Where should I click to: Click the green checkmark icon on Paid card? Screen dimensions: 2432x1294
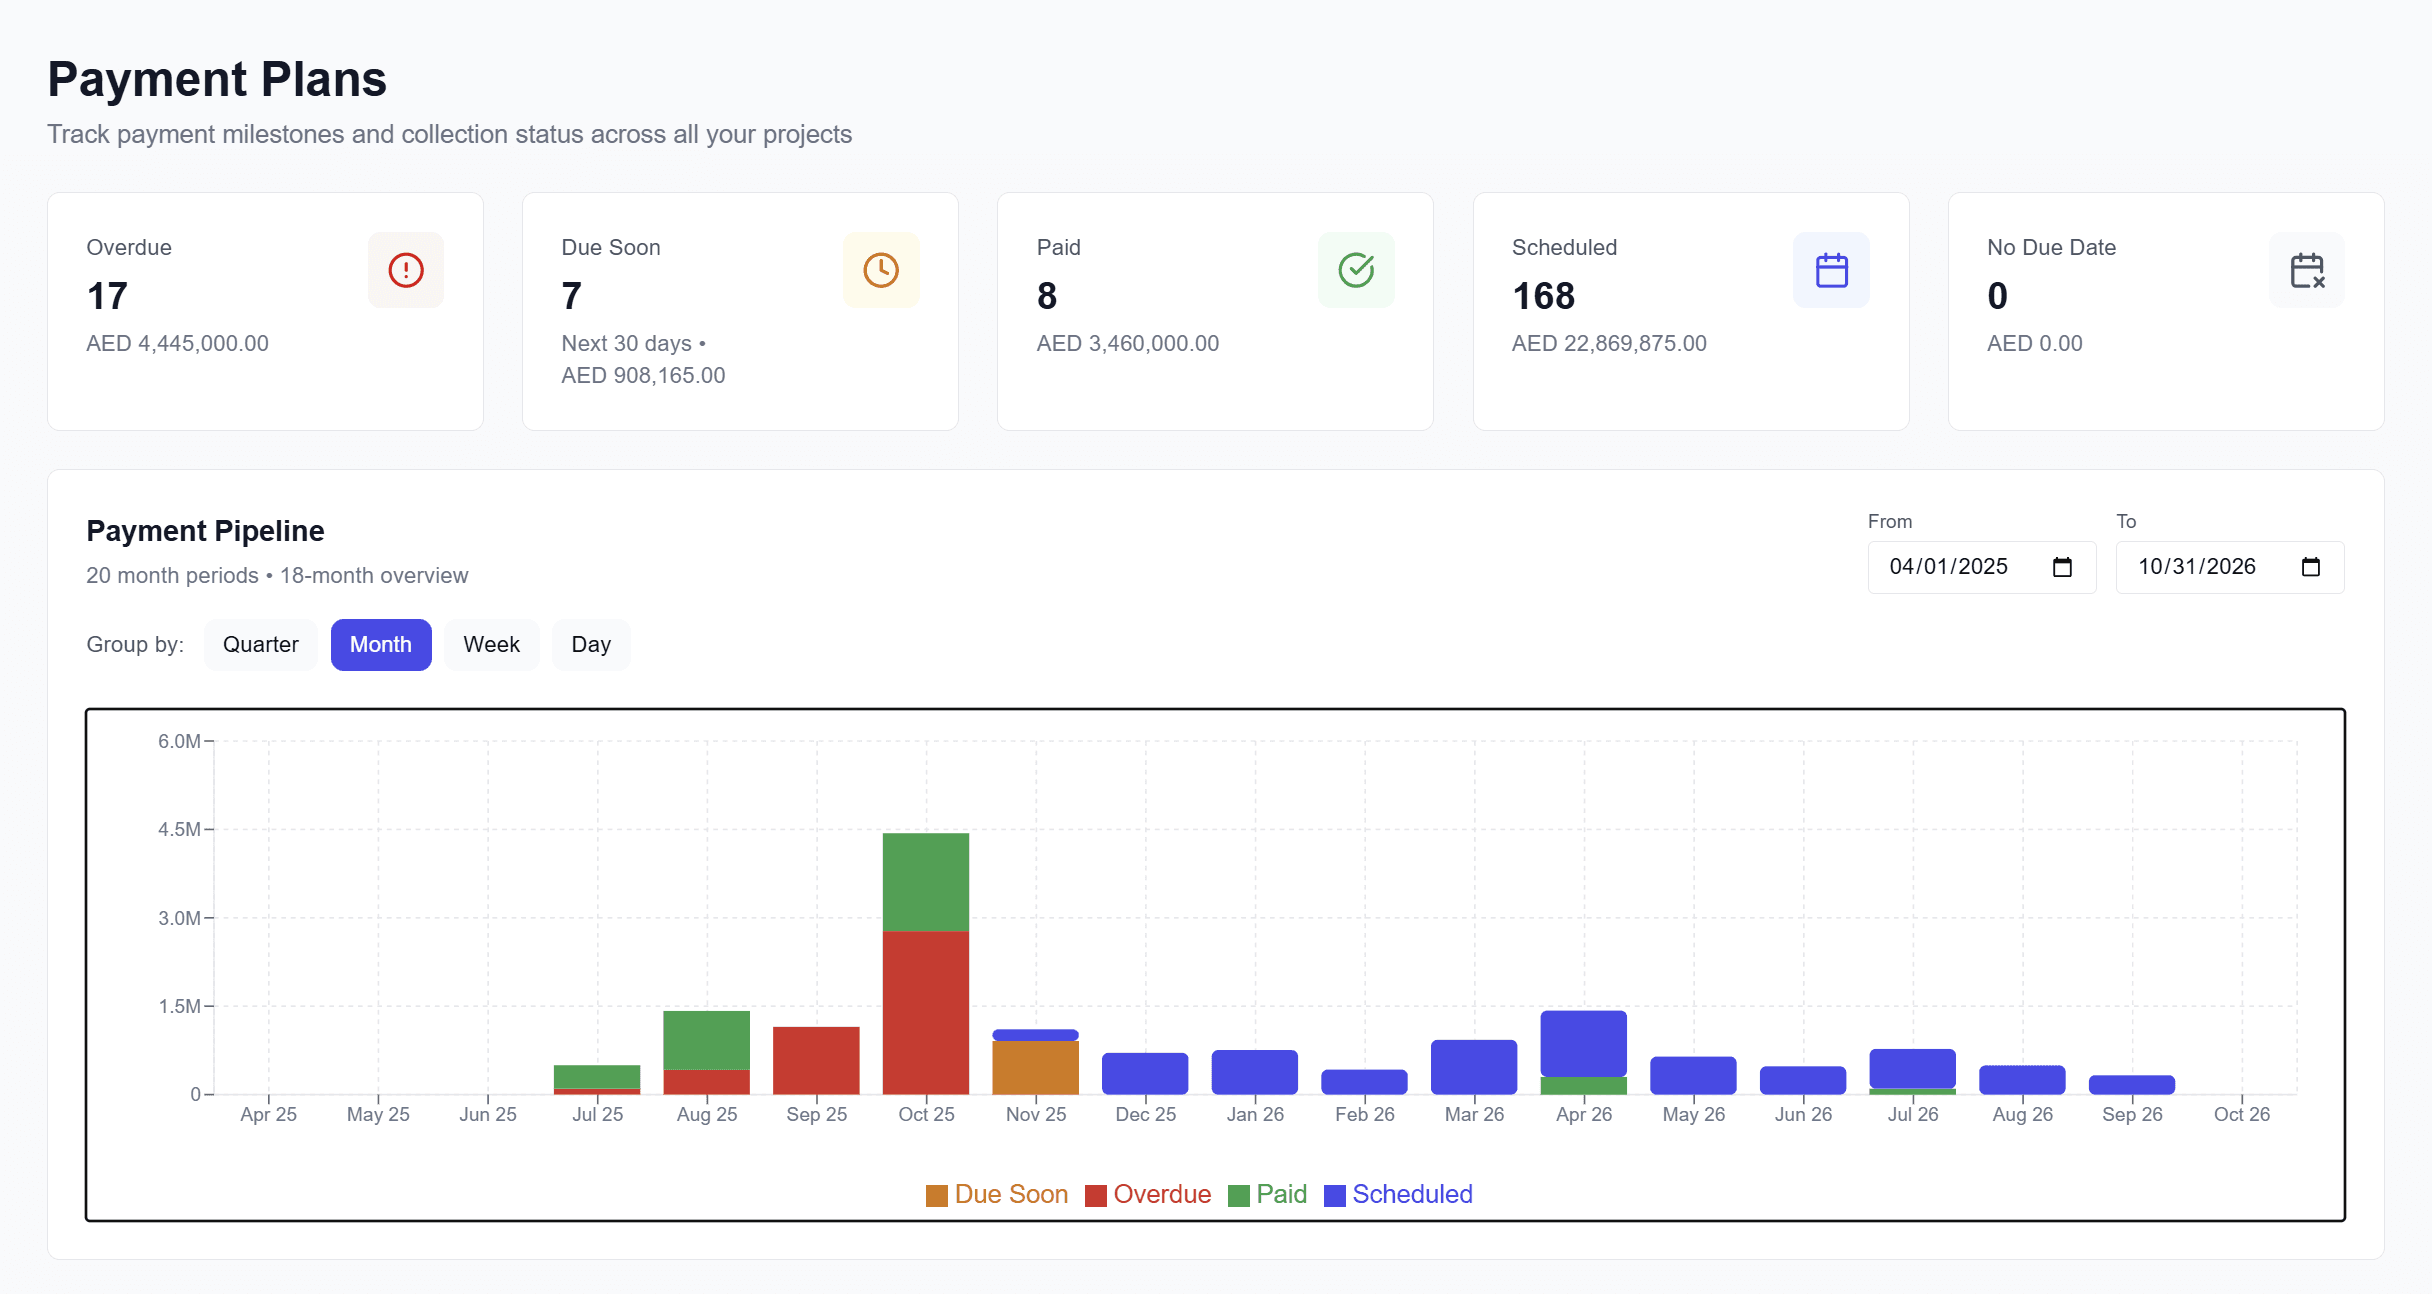coord(1356,269)
